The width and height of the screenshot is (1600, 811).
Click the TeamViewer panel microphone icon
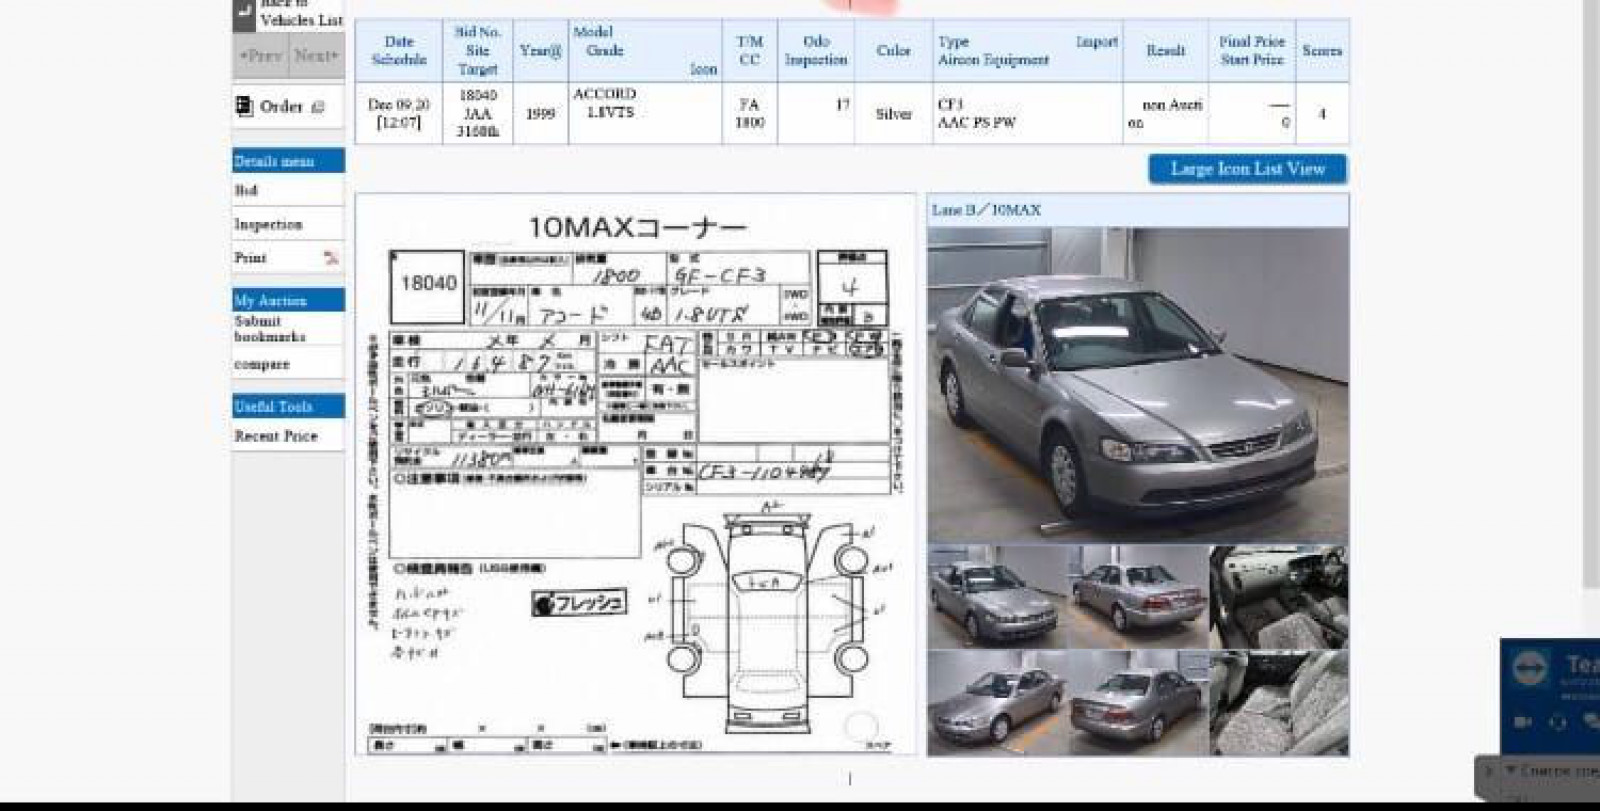coord(1557,721)
